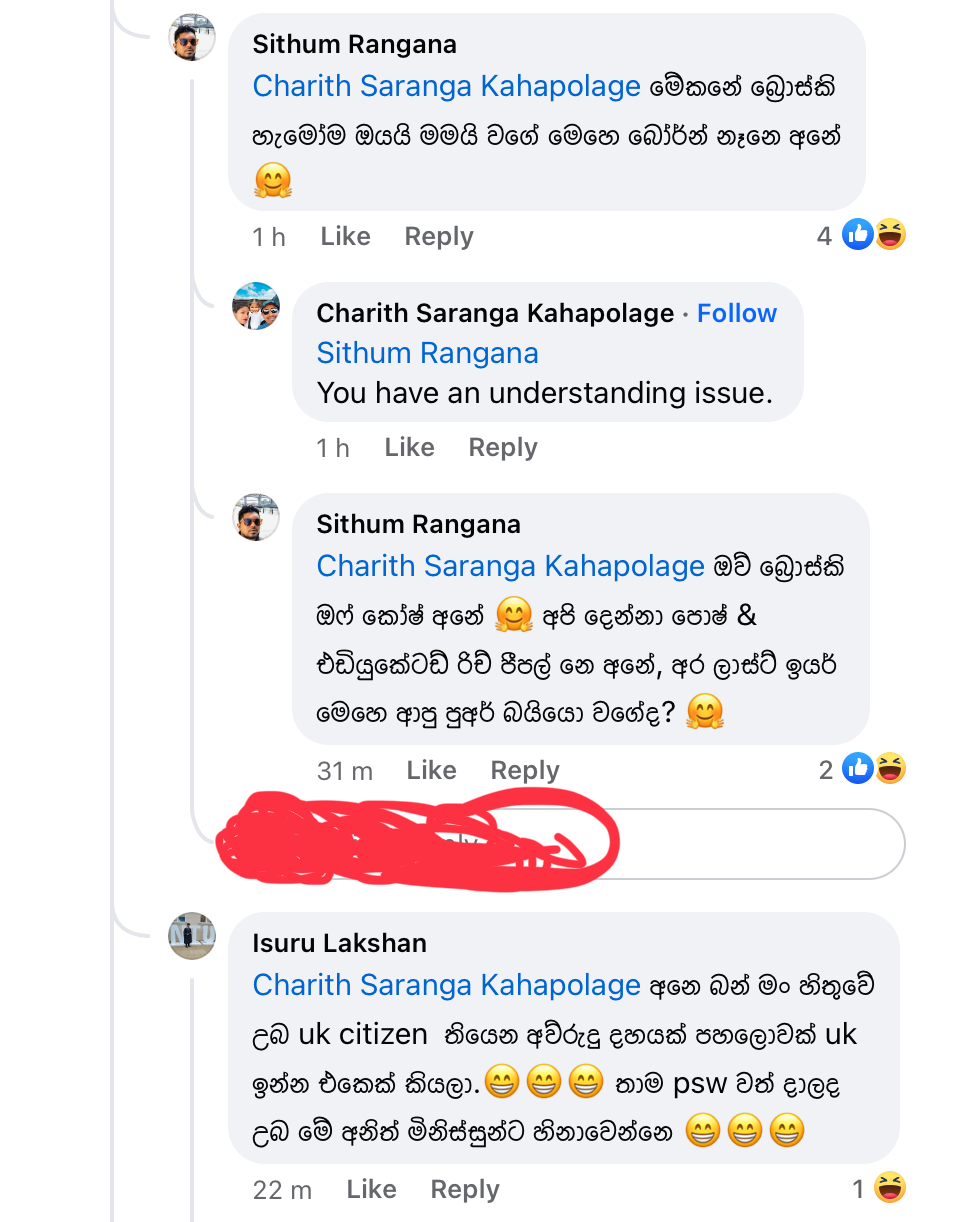
Task: Like the 'understanding issue' comment
Action: pos(409,448)
